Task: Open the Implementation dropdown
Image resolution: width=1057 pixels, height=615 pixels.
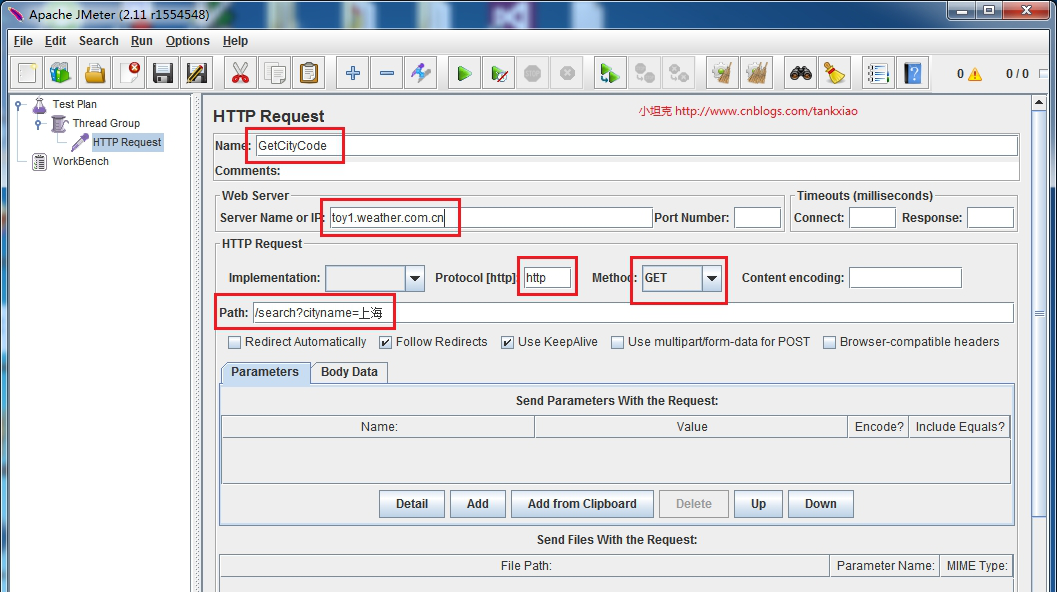Action: [x=415, y=278]
